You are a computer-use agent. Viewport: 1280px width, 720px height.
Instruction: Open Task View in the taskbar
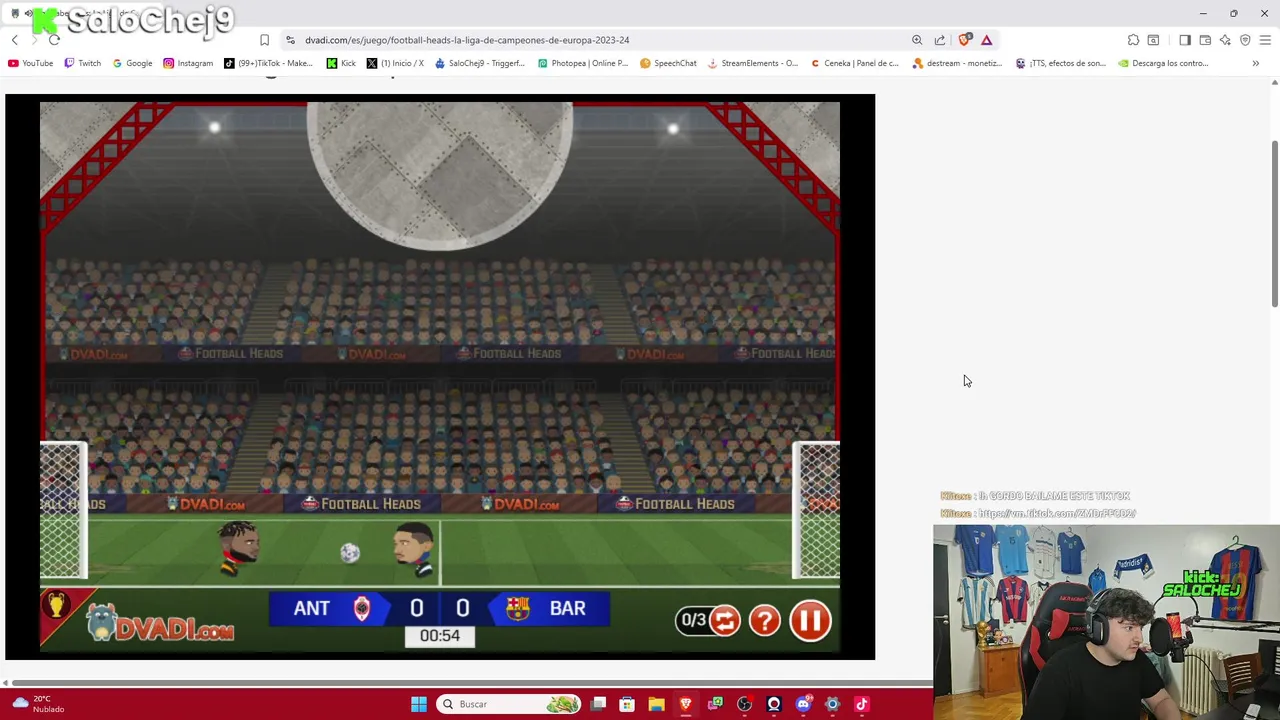pyautogui.click(x=598, y=704)
